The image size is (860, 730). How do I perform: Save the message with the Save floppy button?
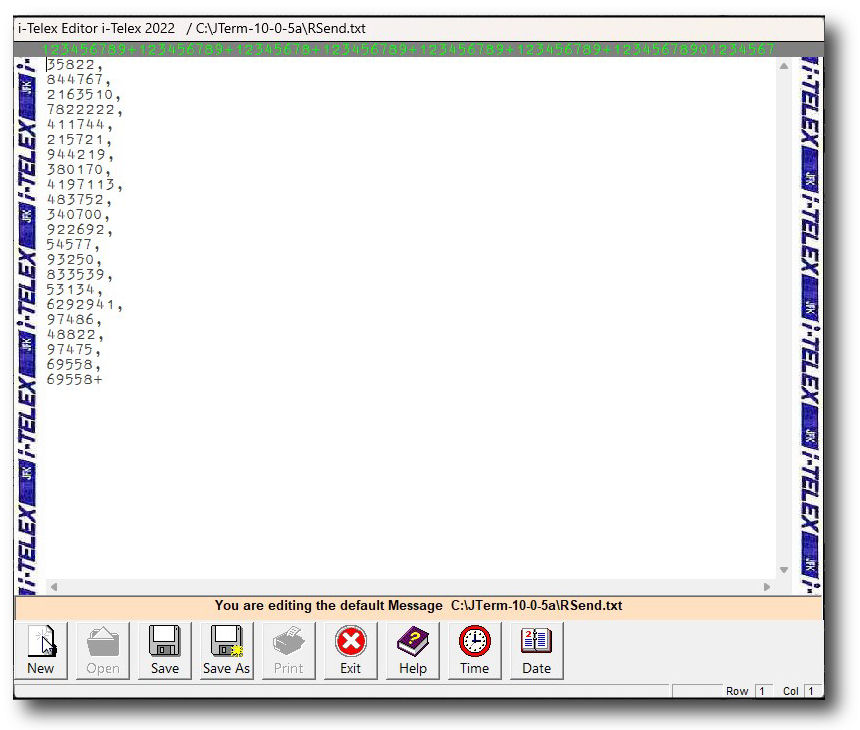(x=165, y=650)
